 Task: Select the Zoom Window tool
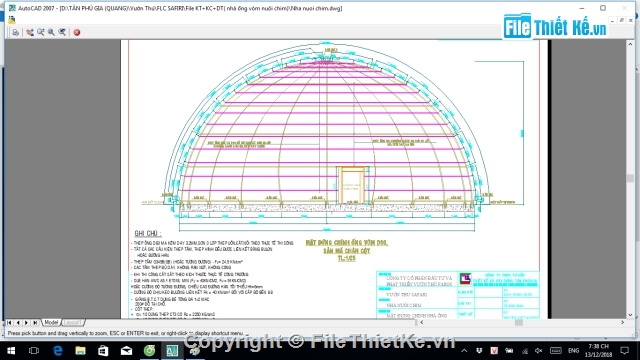[51, 32]
